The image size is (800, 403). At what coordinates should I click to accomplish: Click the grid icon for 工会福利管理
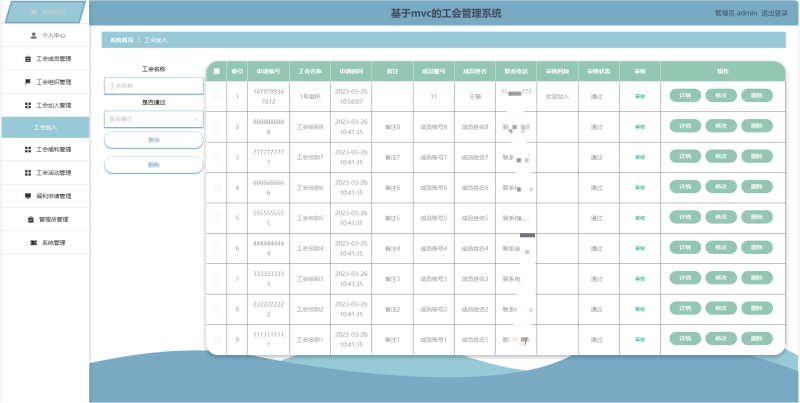point(28,149)
